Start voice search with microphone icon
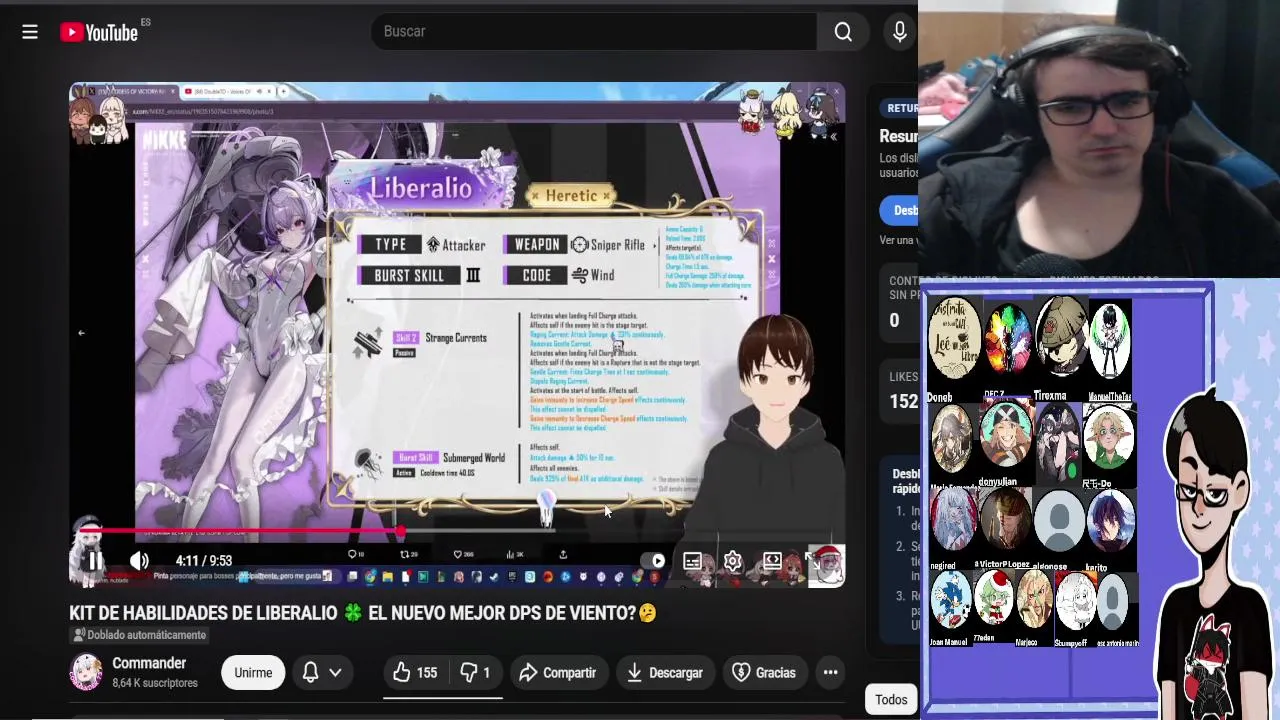The height and width of the screenshot is (720, 1280). 899,32
